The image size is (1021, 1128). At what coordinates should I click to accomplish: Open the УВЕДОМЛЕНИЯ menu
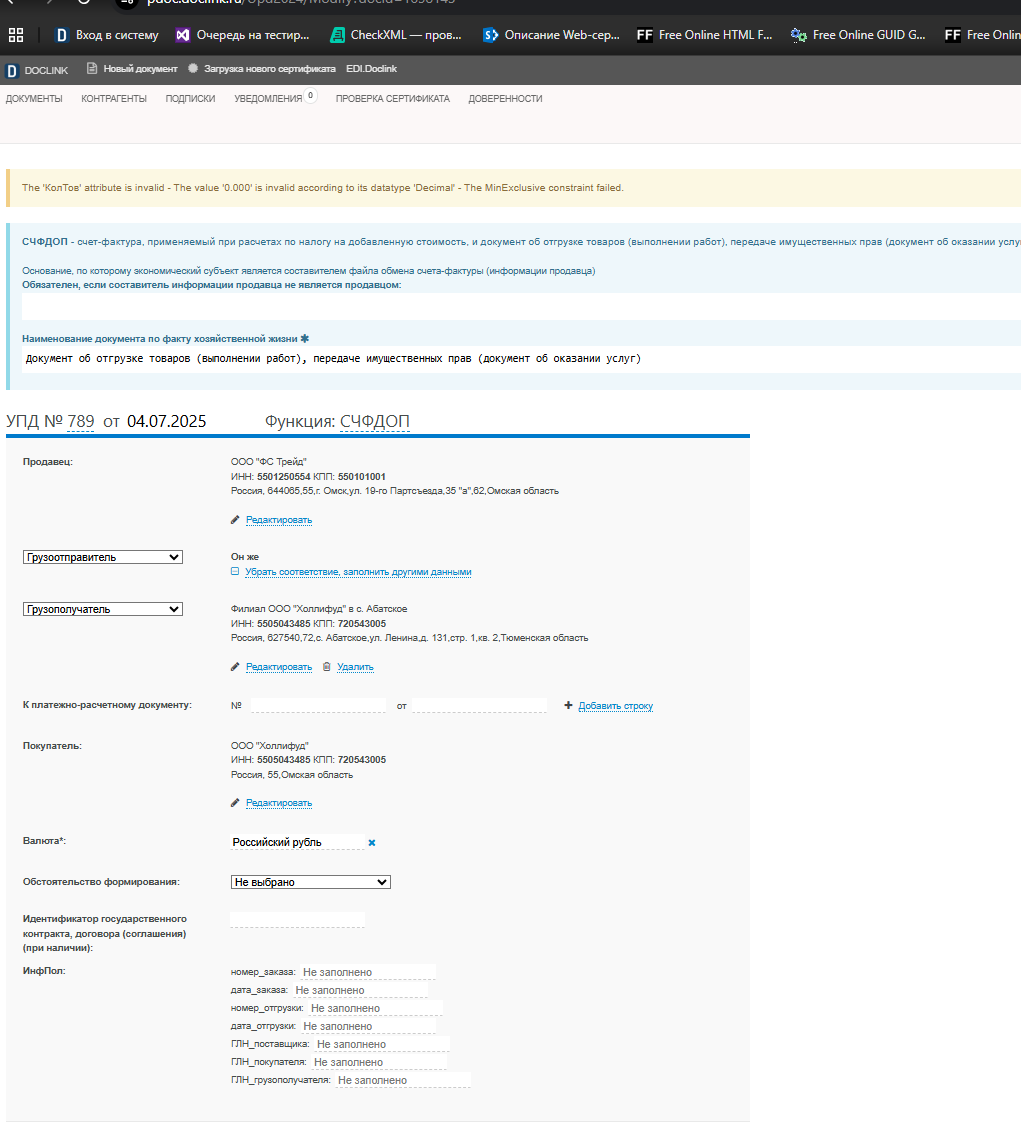(268, 99)
